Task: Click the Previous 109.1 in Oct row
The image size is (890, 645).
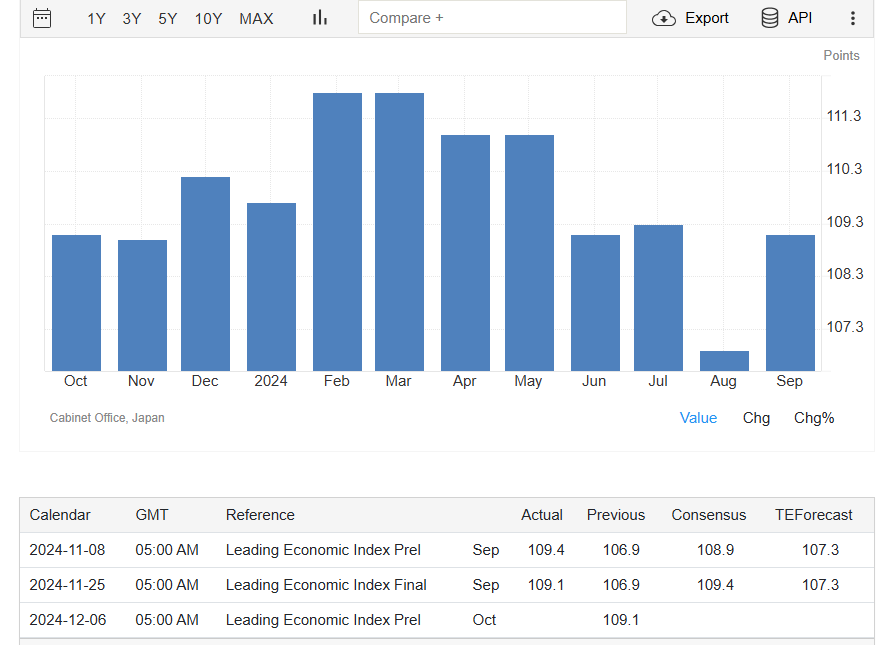Action: tap(621, 620)
